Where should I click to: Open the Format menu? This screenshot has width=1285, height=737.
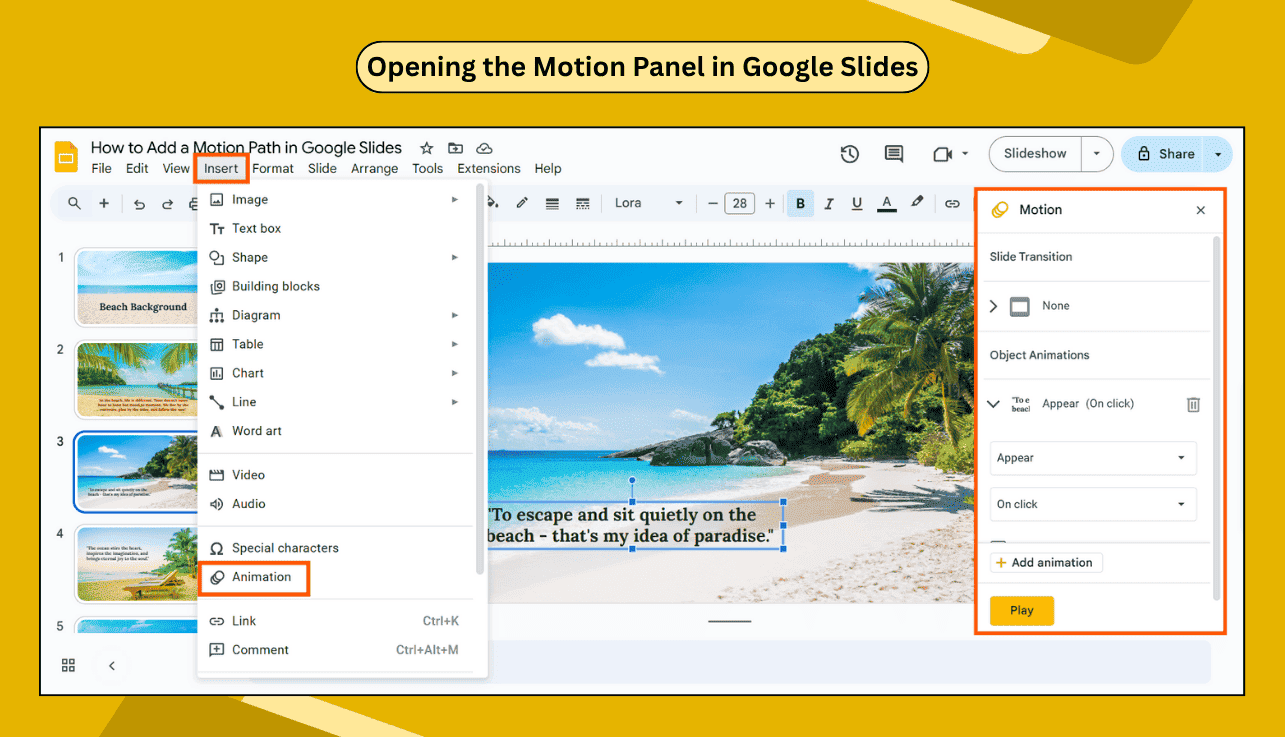pyautogui.click(x=272, y=168)
